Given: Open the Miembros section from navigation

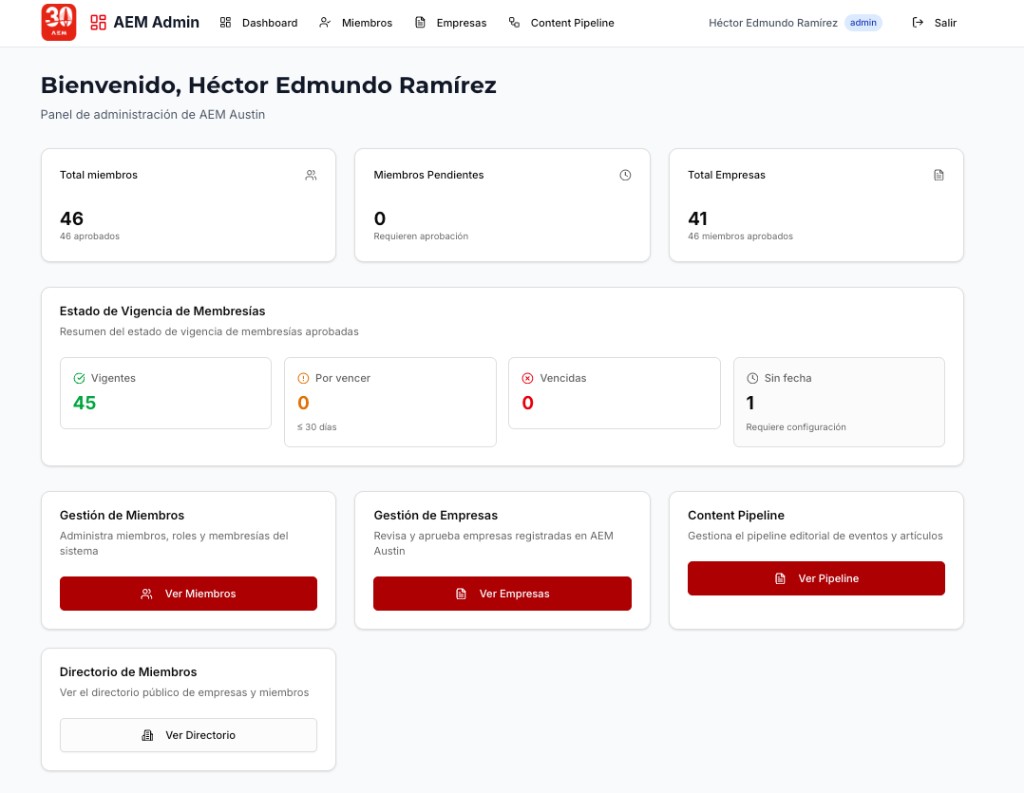Looking at the screenshot, I should click(x=365, y=22).
